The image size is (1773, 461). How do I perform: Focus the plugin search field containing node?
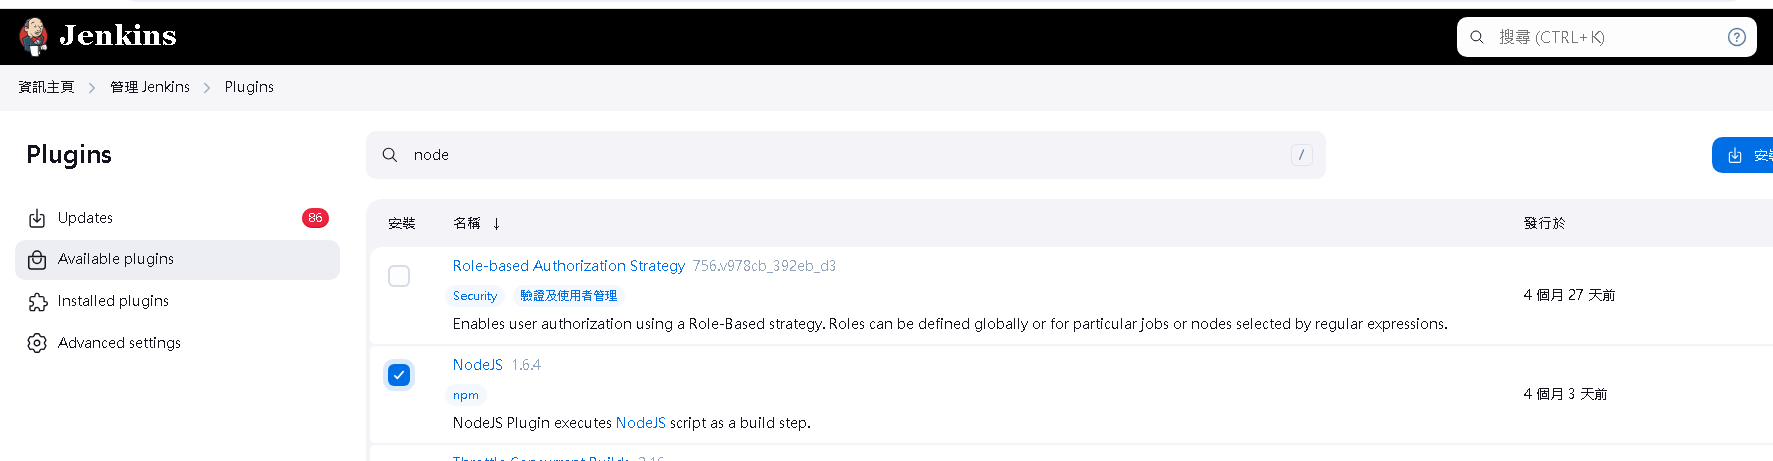click(x=846, y=155)
